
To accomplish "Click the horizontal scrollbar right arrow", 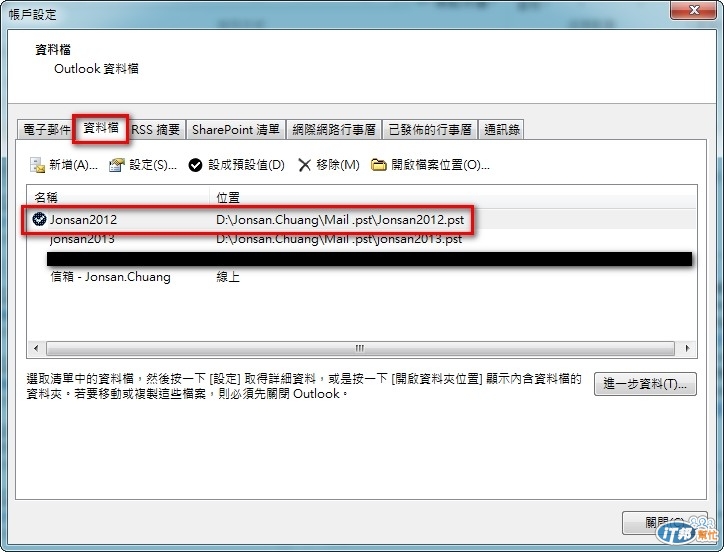I will coord(687,348).
